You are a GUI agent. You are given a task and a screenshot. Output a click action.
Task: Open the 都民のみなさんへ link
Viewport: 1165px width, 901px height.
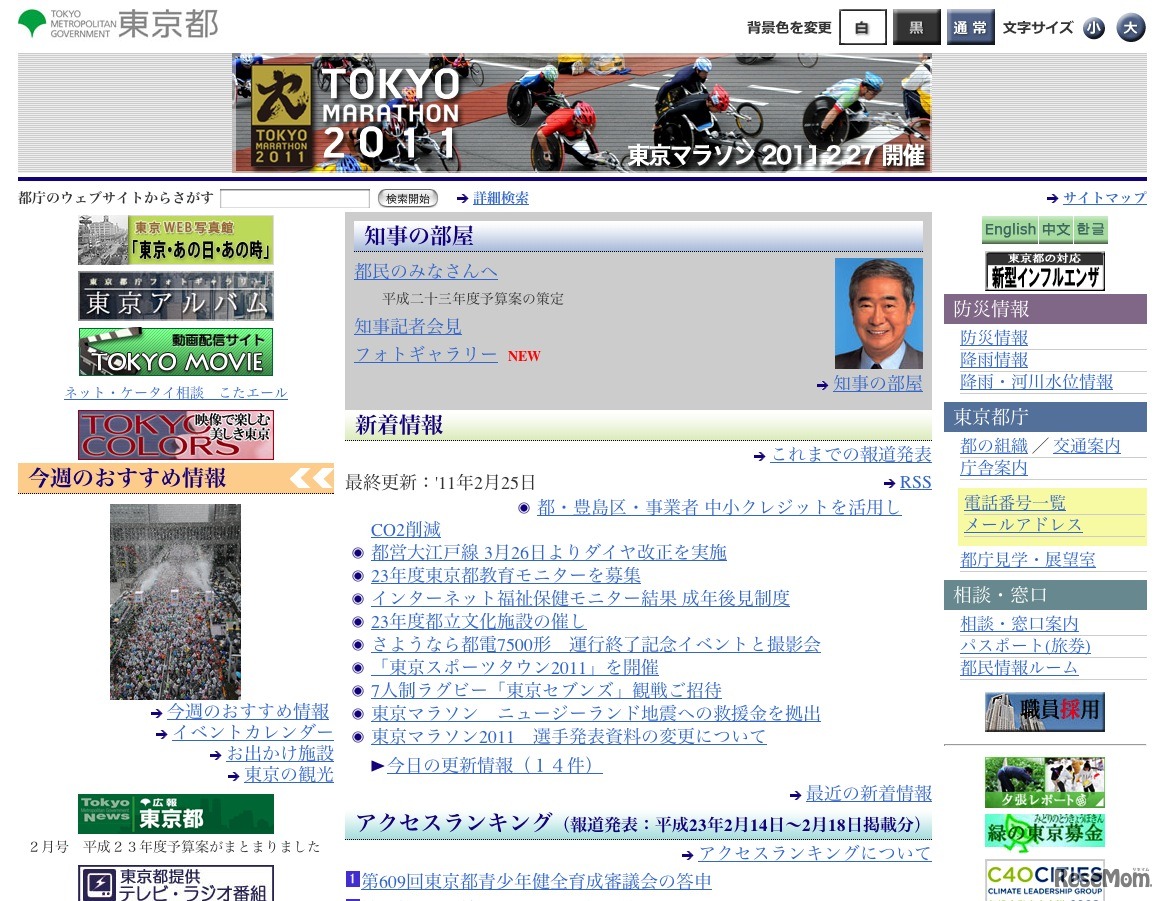426,271
